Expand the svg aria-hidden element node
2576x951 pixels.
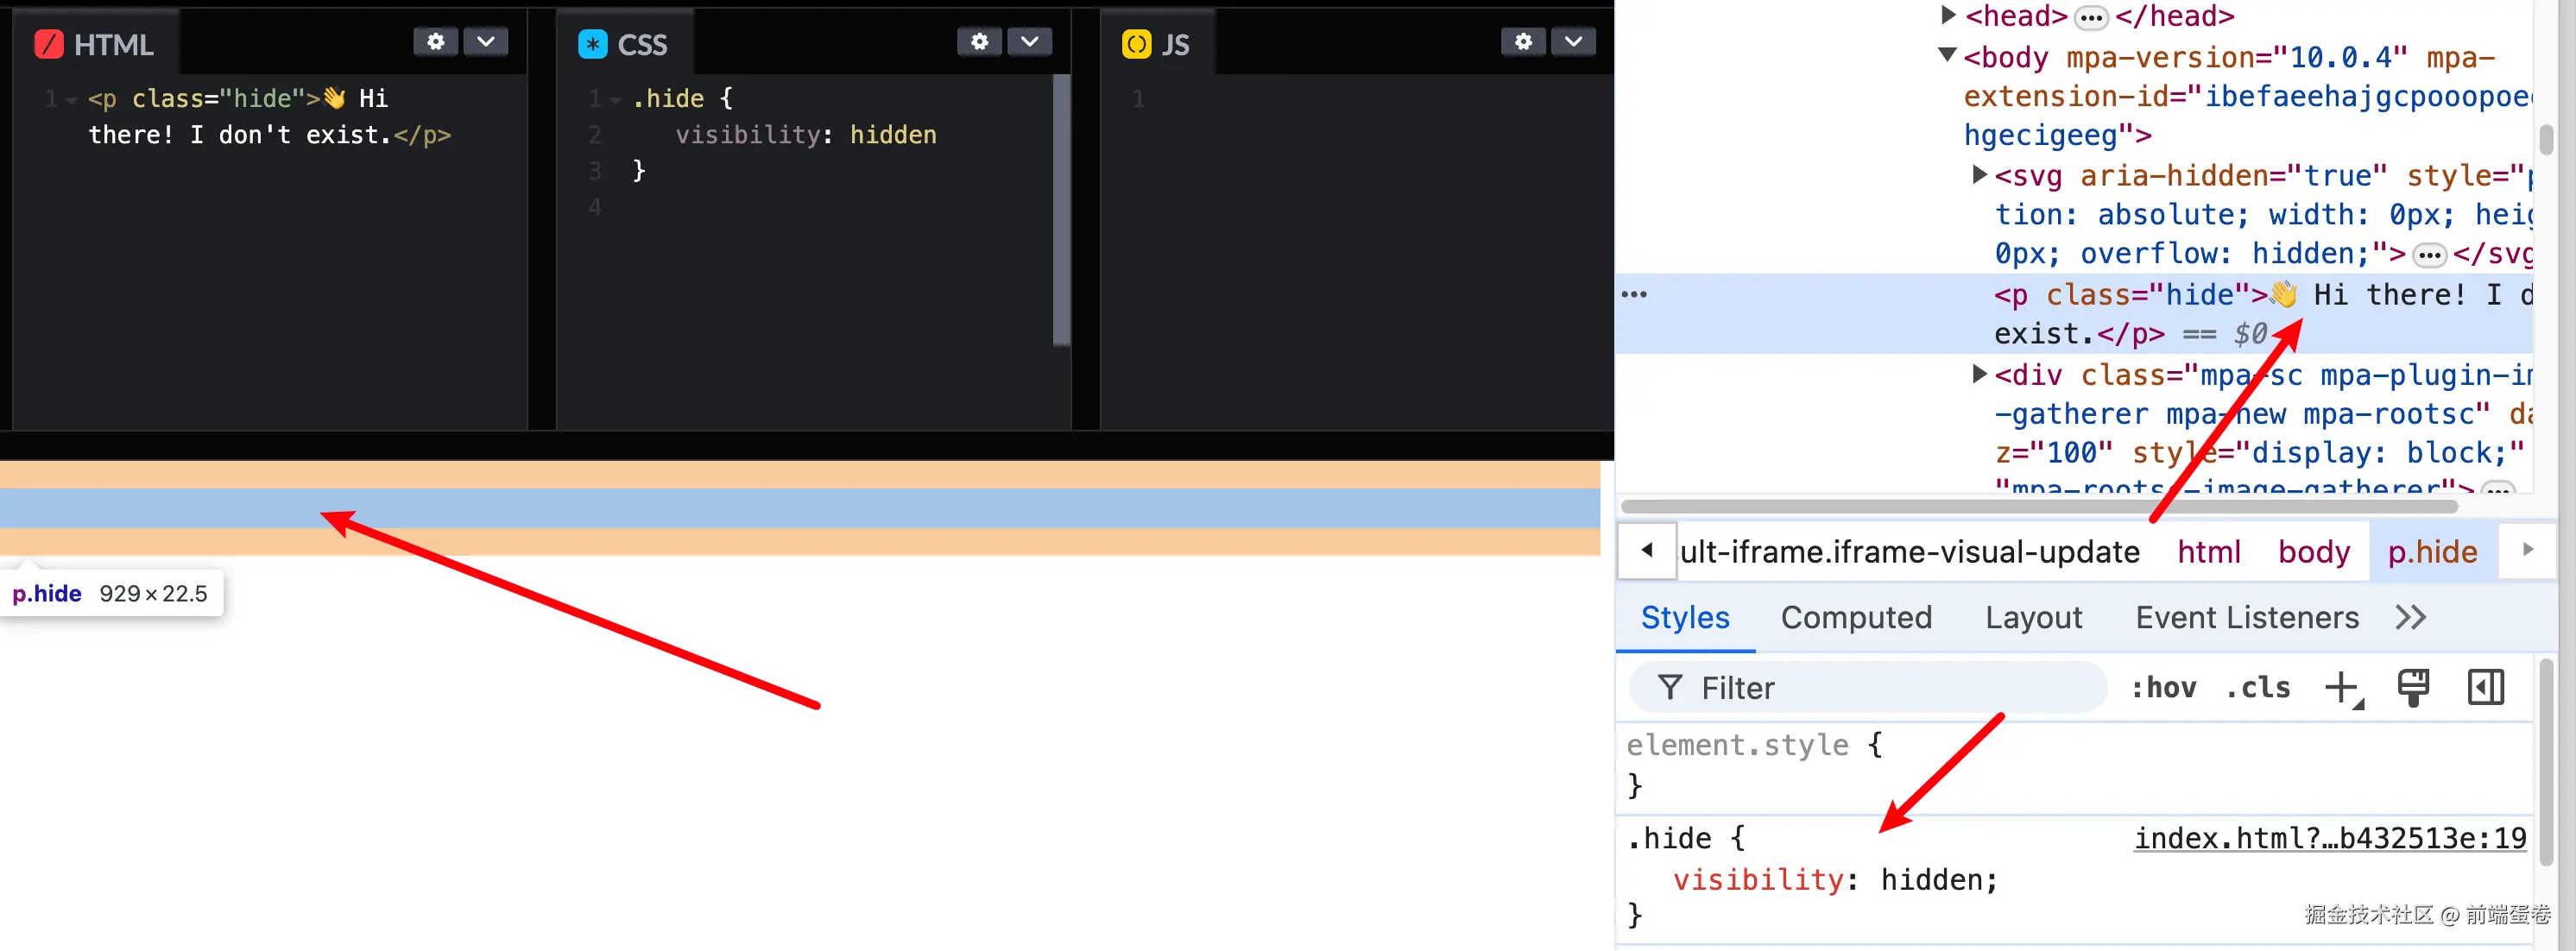coord(1978,175)
